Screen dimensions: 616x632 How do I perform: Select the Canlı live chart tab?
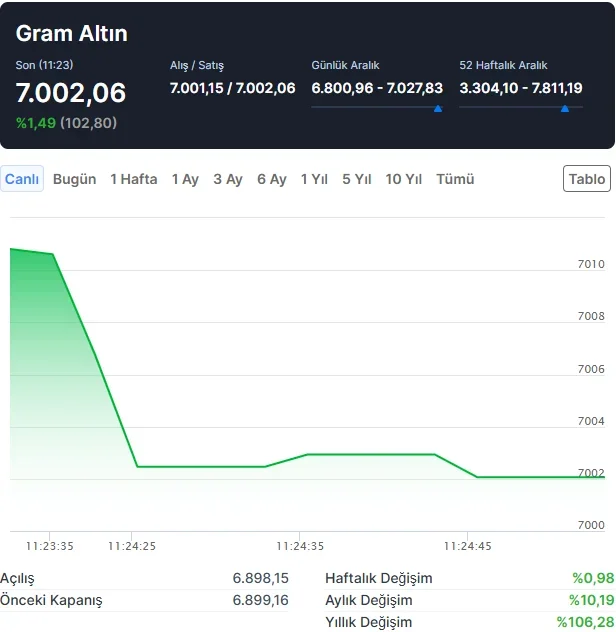pos(22,179)
